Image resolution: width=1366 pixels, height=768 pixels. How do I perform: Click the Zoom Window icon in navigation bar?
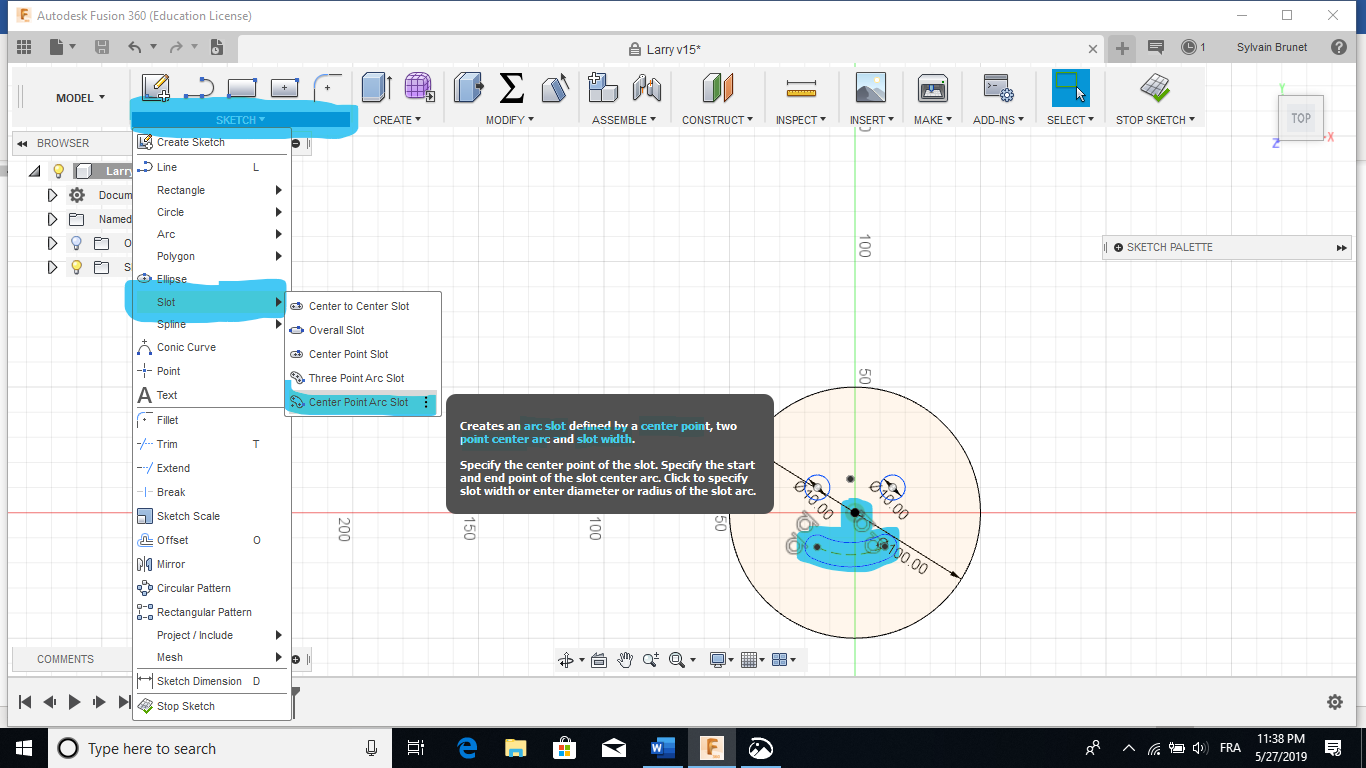(677, 660)
